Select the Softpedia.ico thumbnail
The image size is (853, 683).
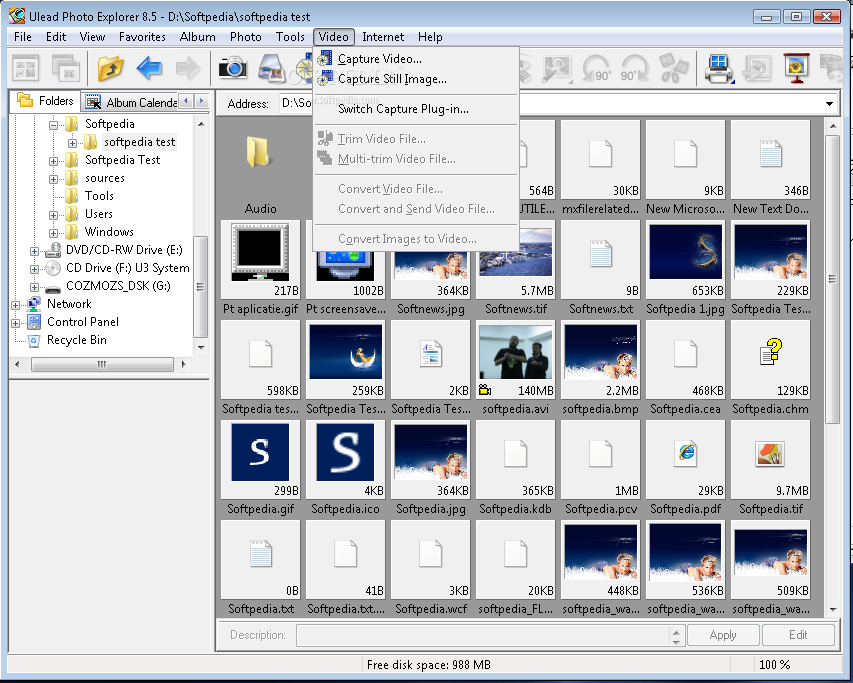pyautogui.click(x=345, y=460)
